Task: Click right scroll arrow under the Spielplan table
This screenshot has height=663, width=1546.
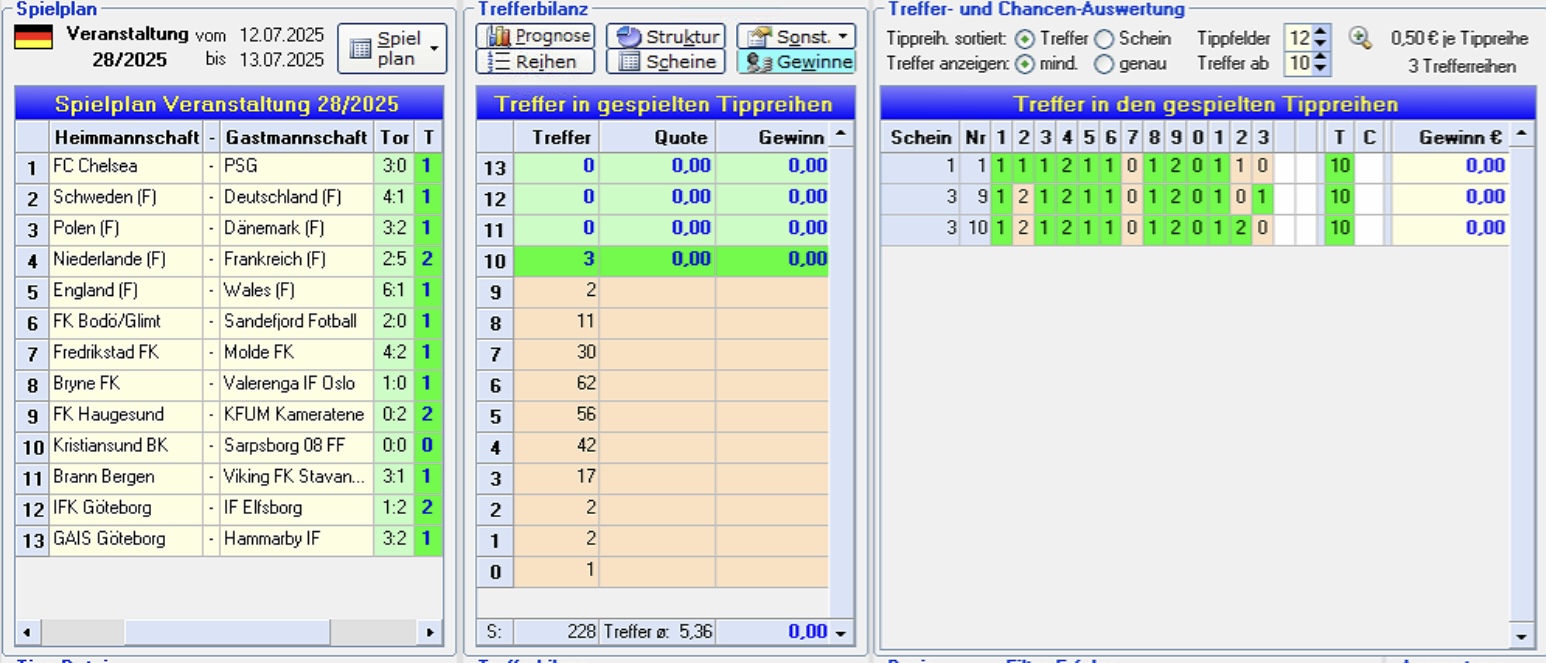Action: tap(431, 632)
